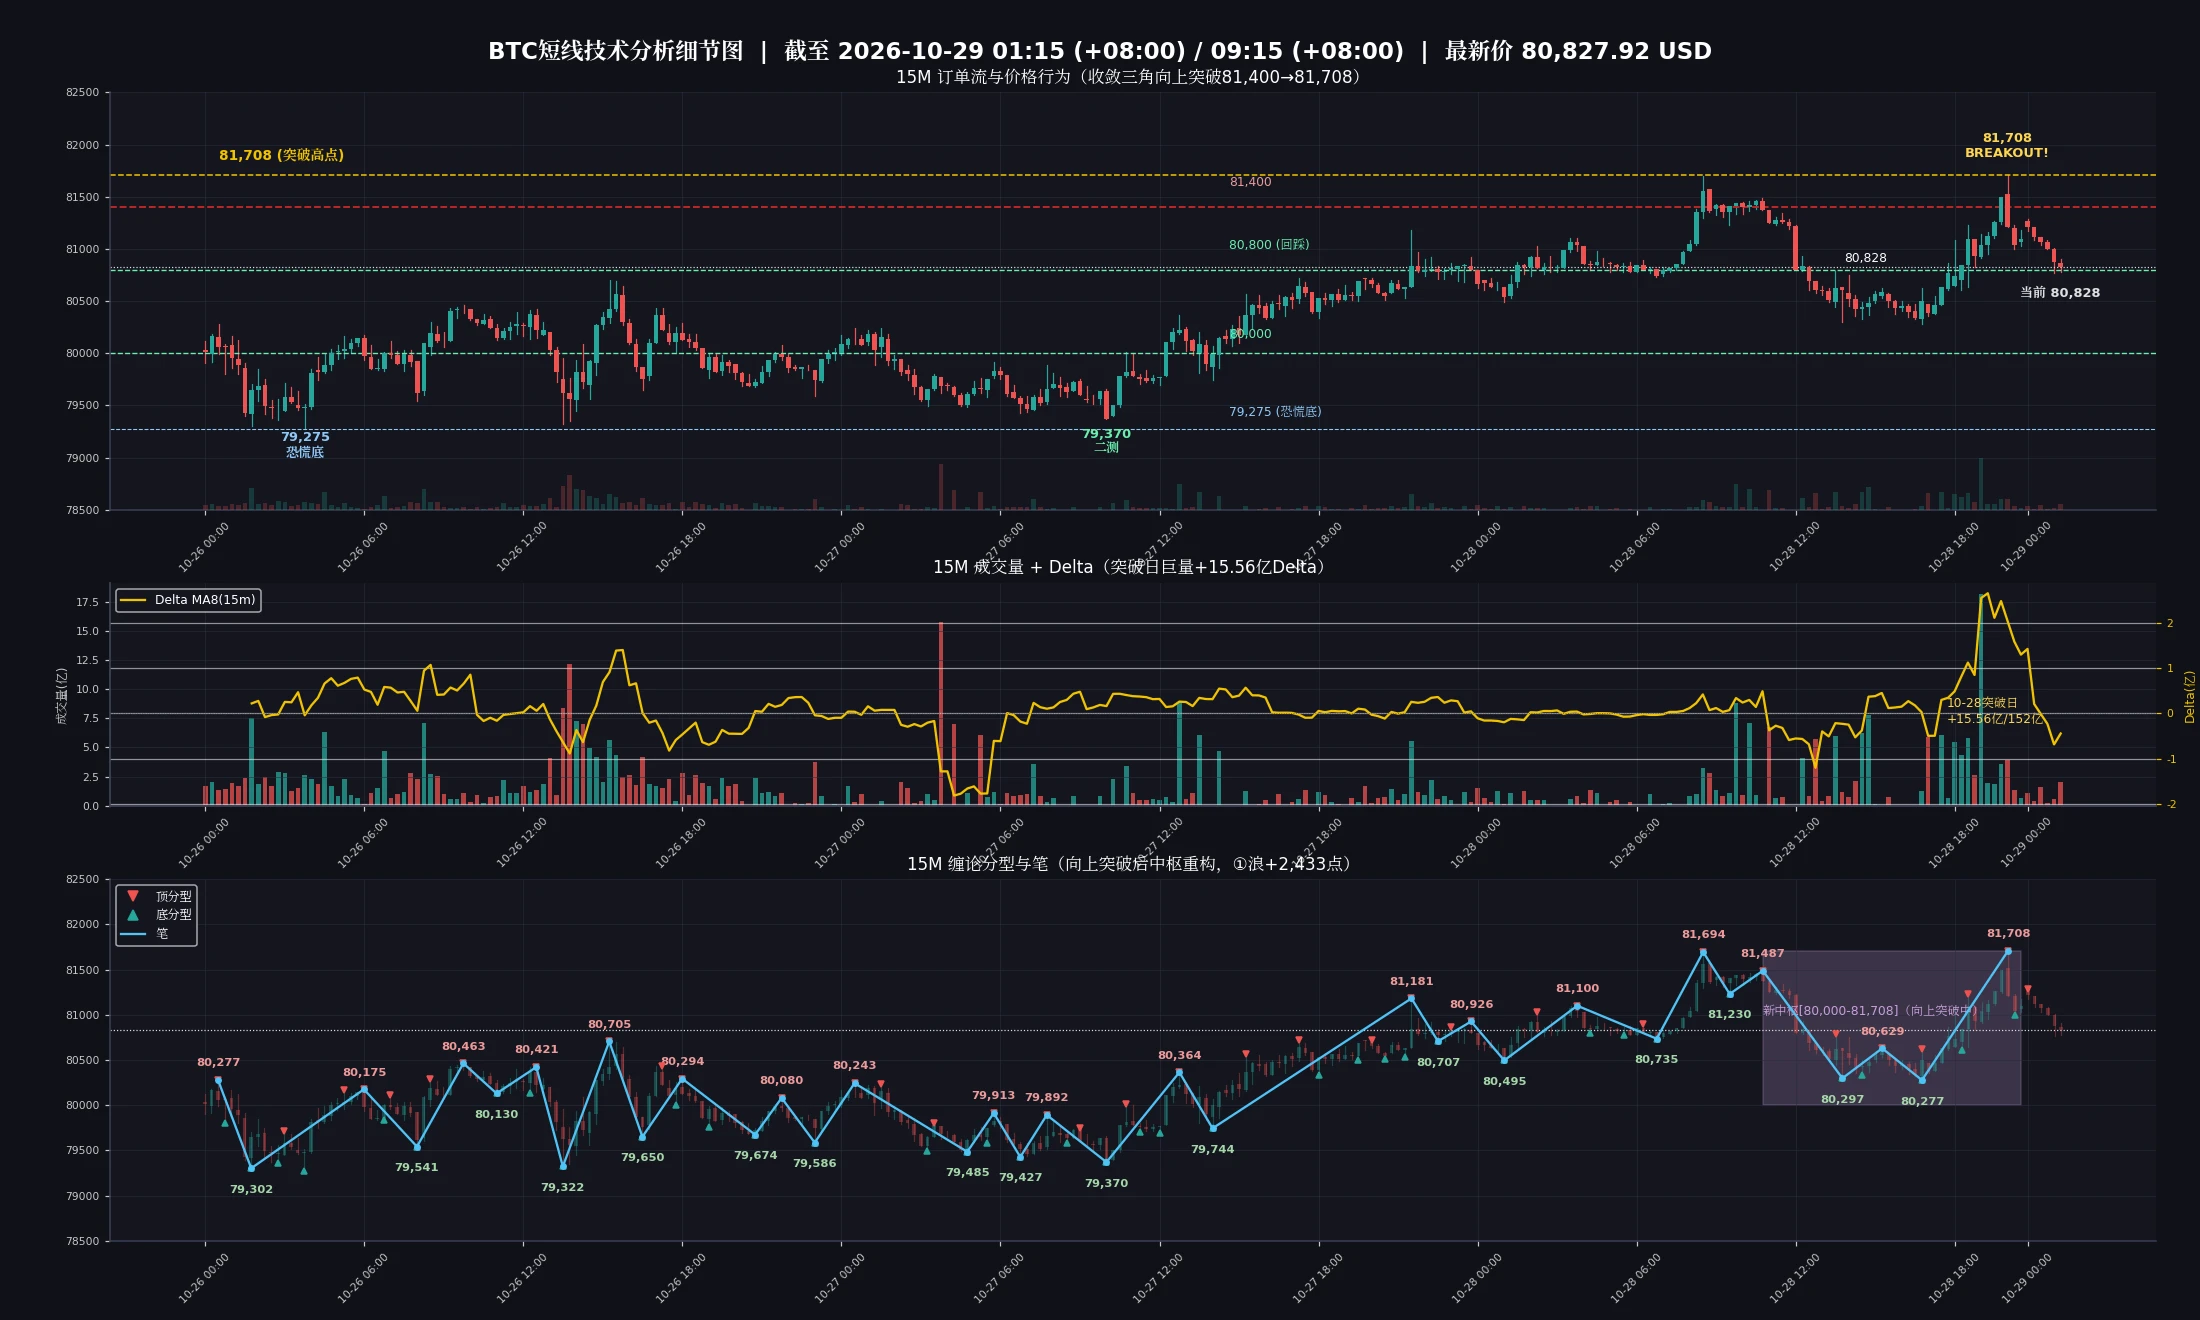Click the '80,243' peak label

coord(854,1065)
